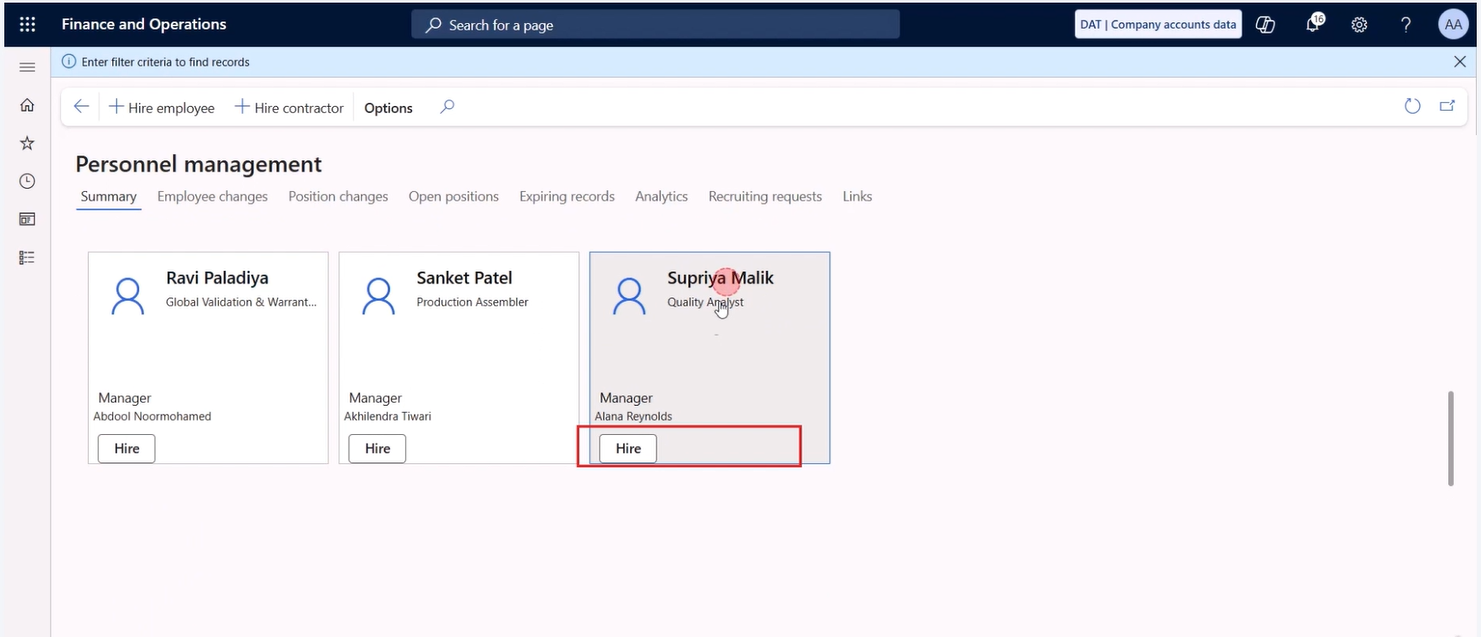
Task: Click the Sanket Patel name
Action: pyautogui.click(x=464, y=278)
